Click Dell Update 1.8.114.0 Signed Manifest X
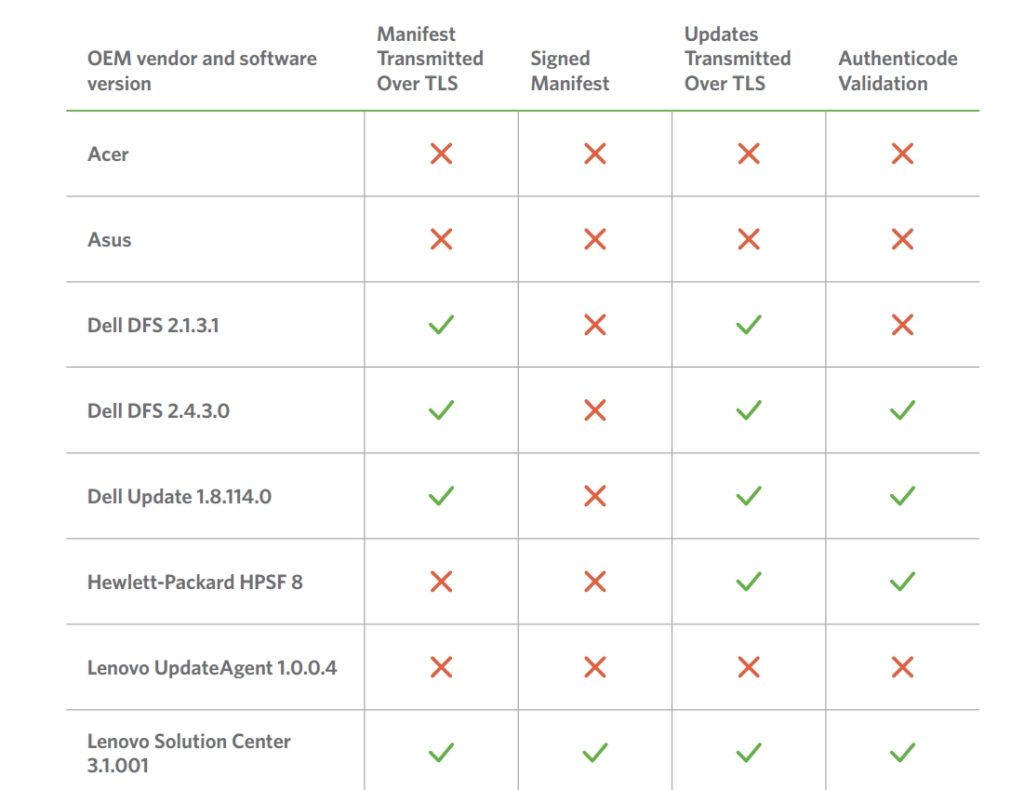 [x=595, y=496]
